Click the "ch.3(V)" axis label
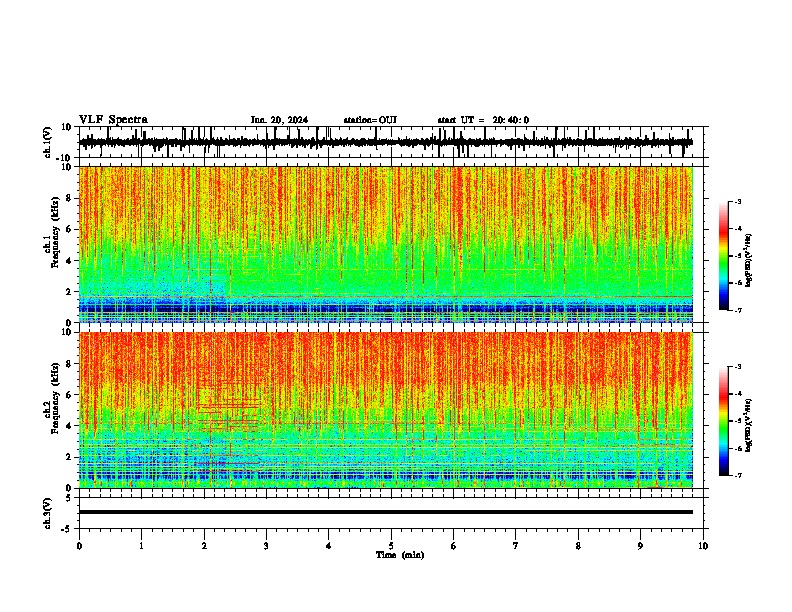 [x=48, y=513]
